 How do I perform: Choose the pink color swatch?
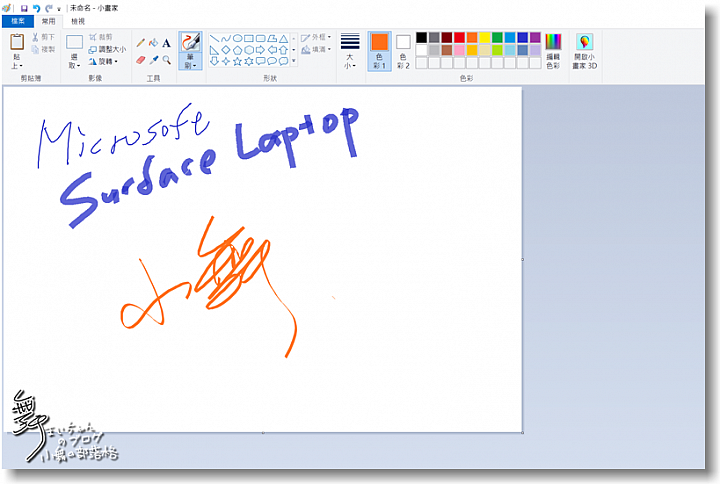tap(459, 50)
